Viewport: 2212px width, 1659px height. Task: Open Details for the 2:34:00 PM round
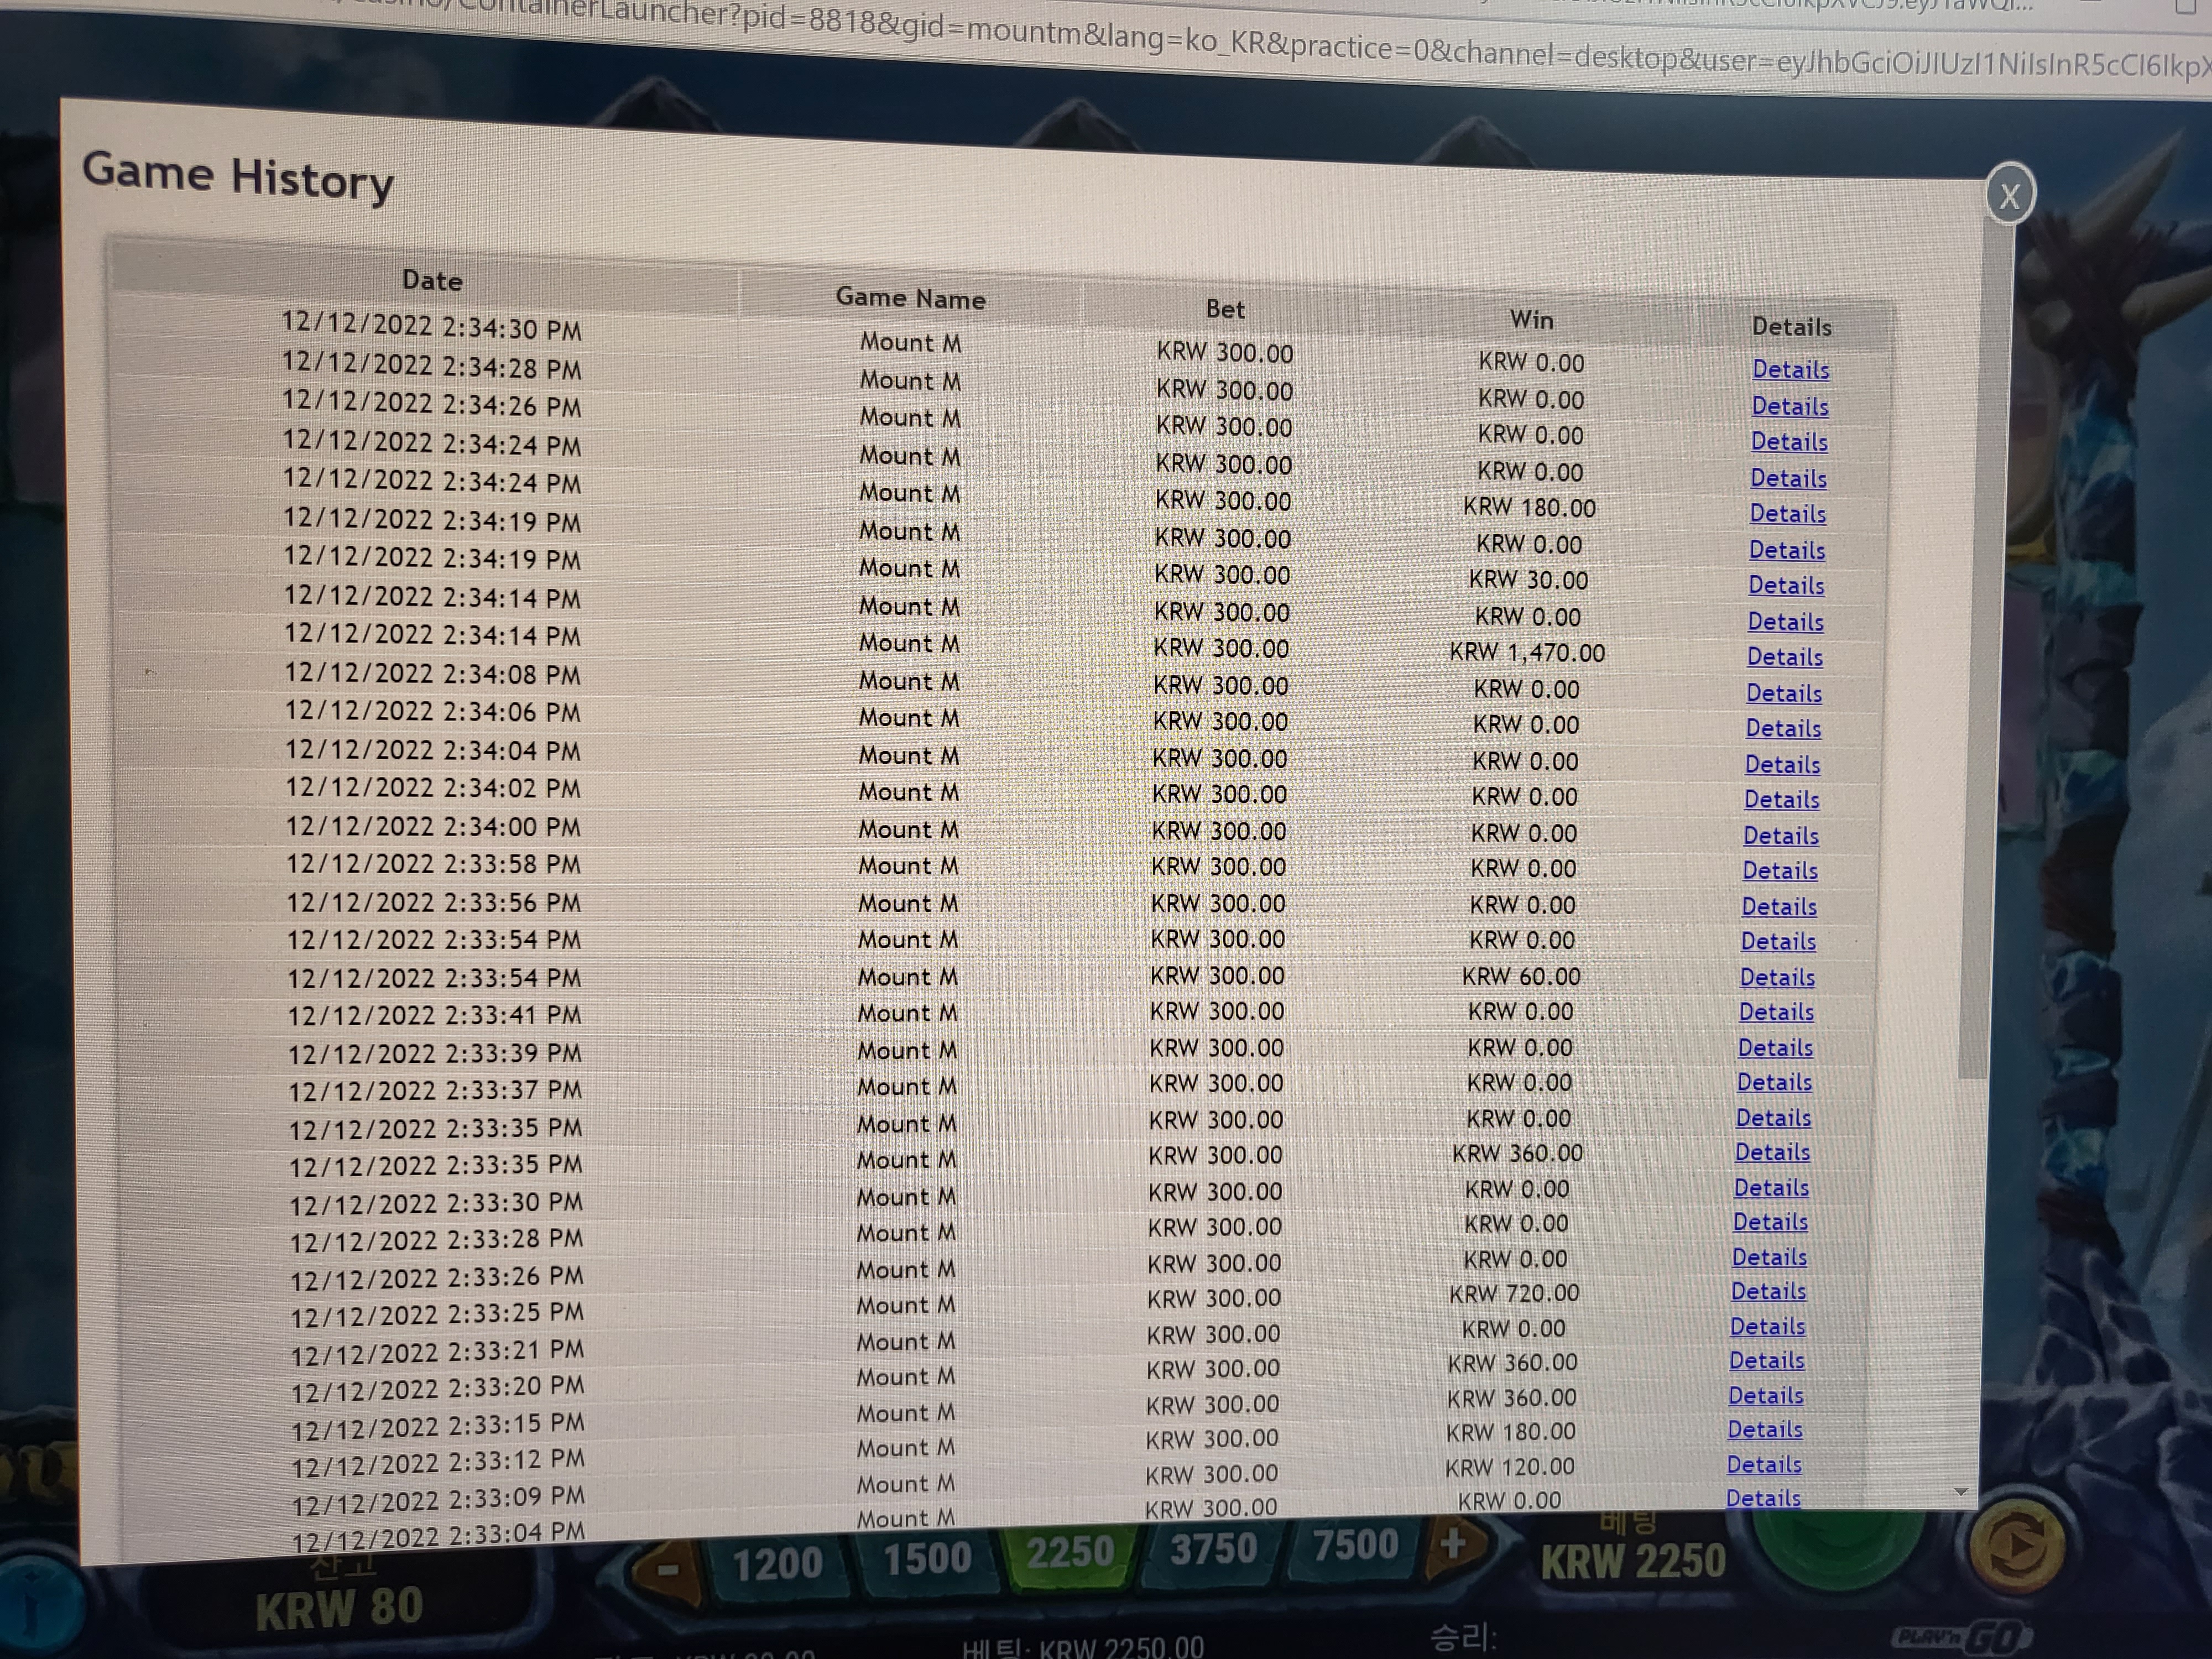click(x=1781, y=835)
